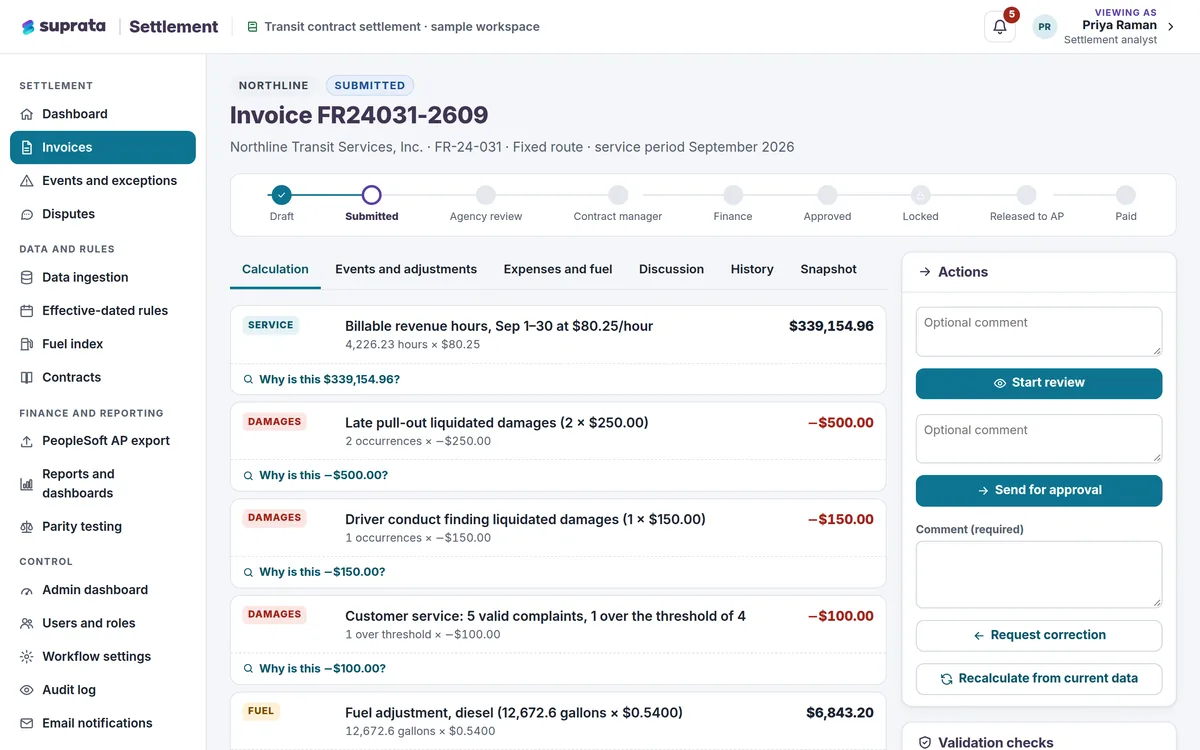Screen dimensions: 1200x750
Task: Click the Request correction button
Action: (1039, 635)
